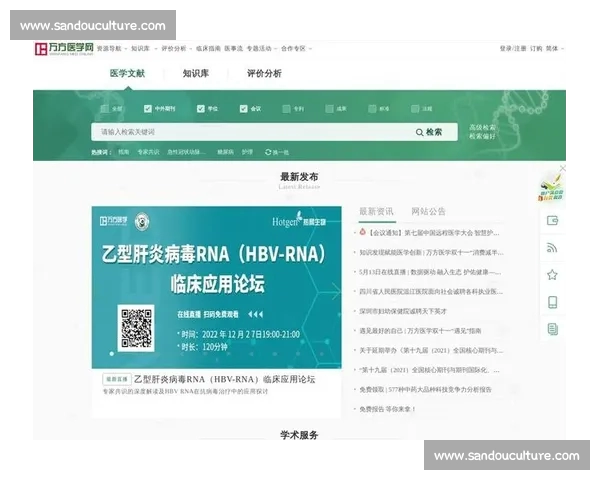The width and height of the screenshot is (600, 480).
Task: Open the RSS subscription sidebar icon
Action: pos(552,248)
